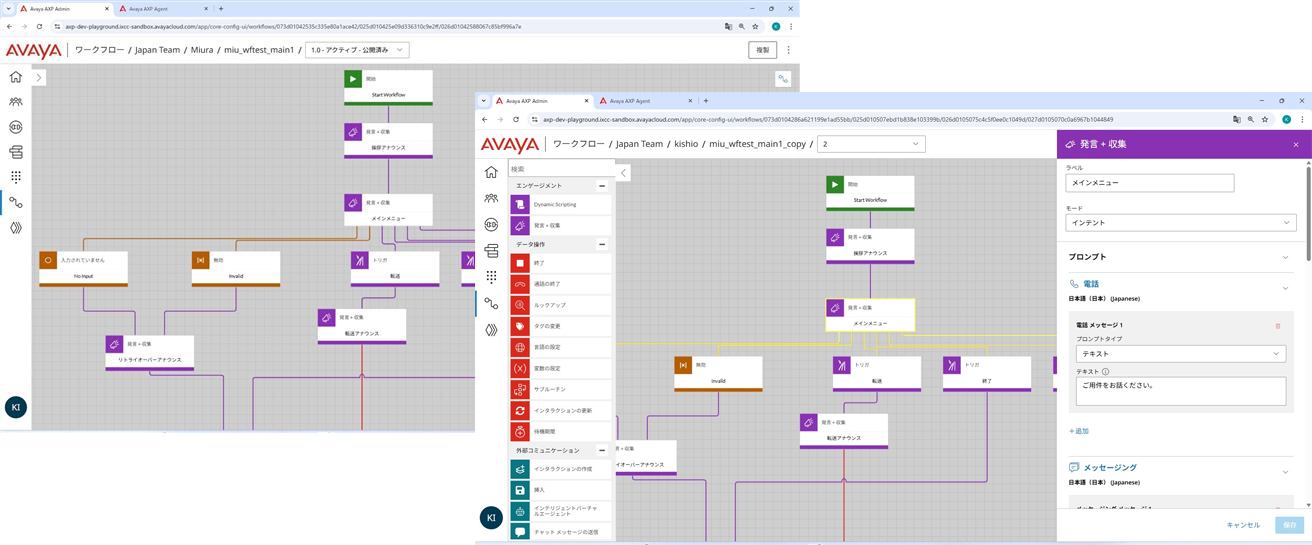Collapse the 外部コミュニケーション palette section

[602, 451]
